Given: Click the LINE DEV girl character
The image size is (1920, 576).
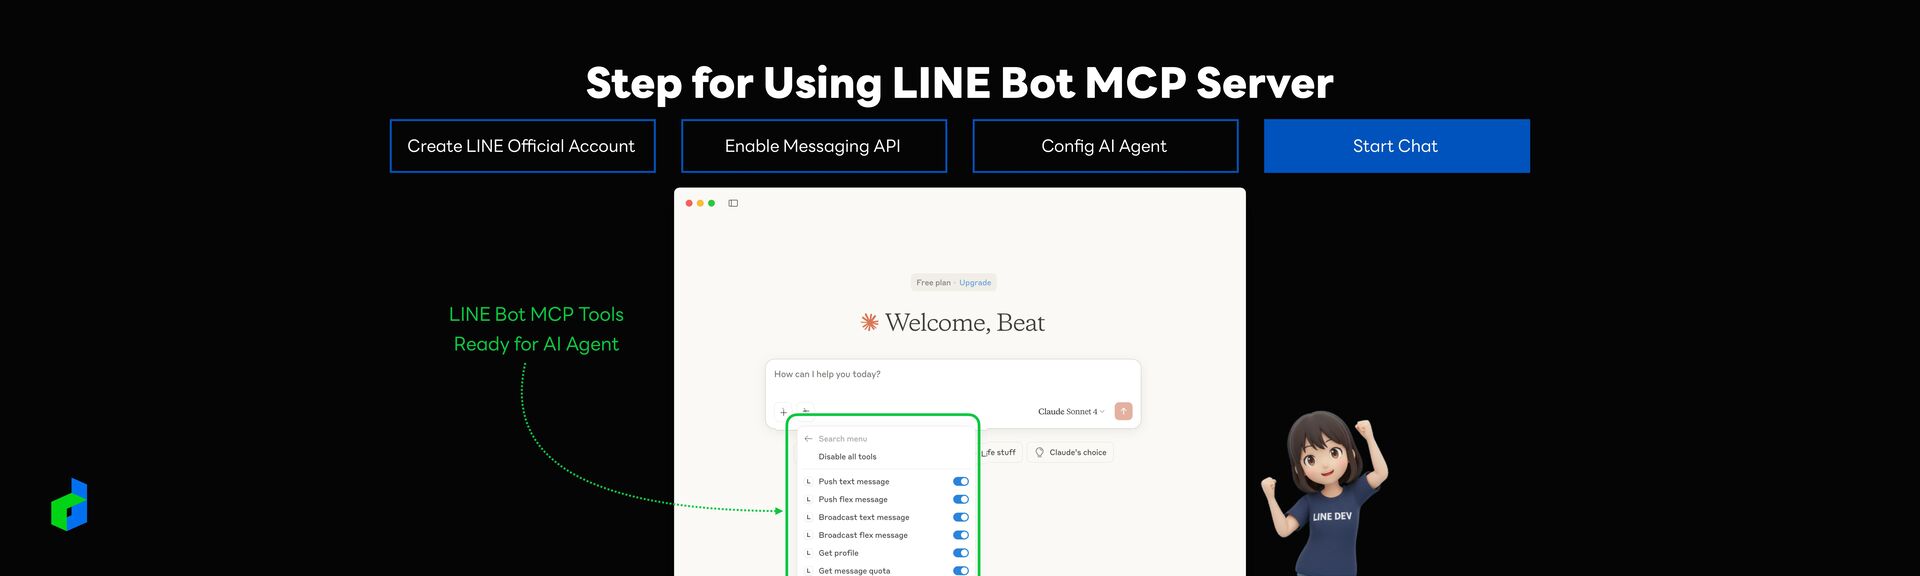Looking at the screenshot, I should tap(1323, 493).
